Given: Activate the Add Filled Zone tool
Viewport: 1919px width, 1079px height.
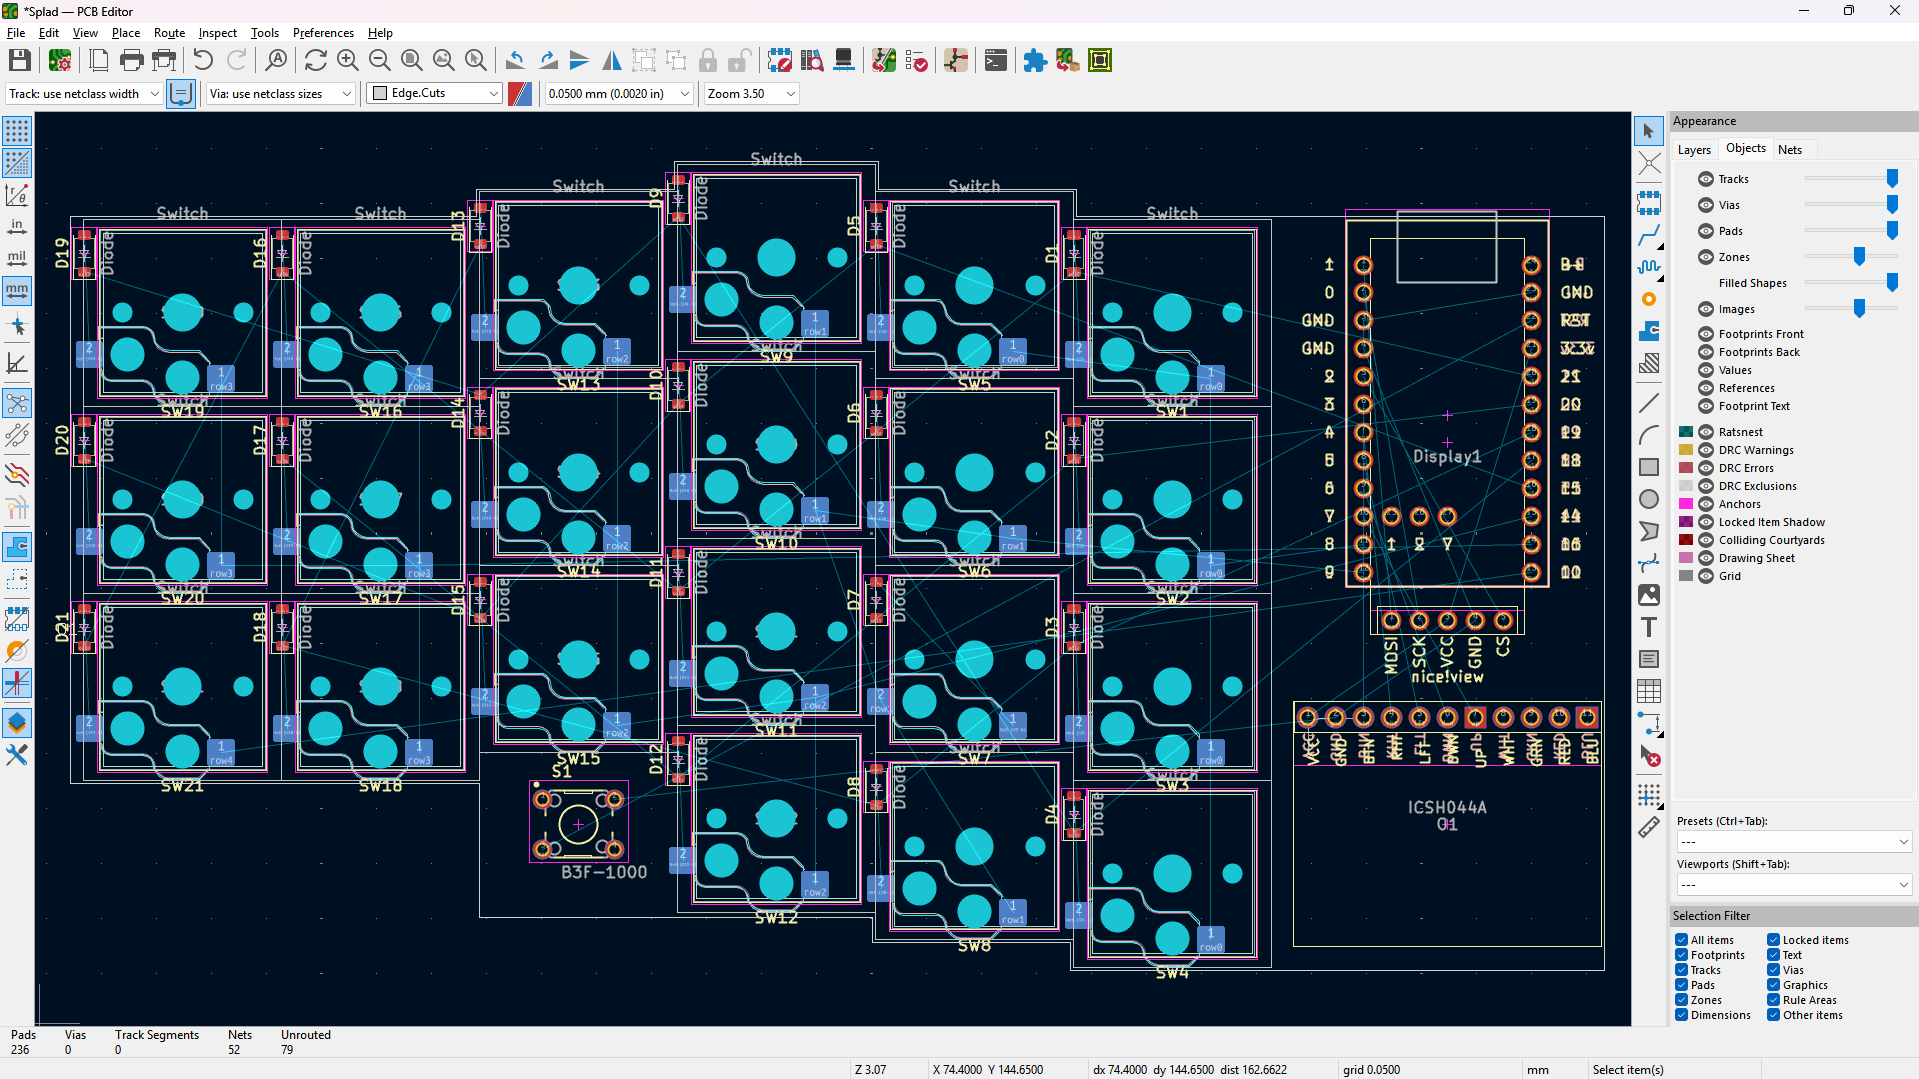Looking at the screenshot, I should click(1649, 331).
